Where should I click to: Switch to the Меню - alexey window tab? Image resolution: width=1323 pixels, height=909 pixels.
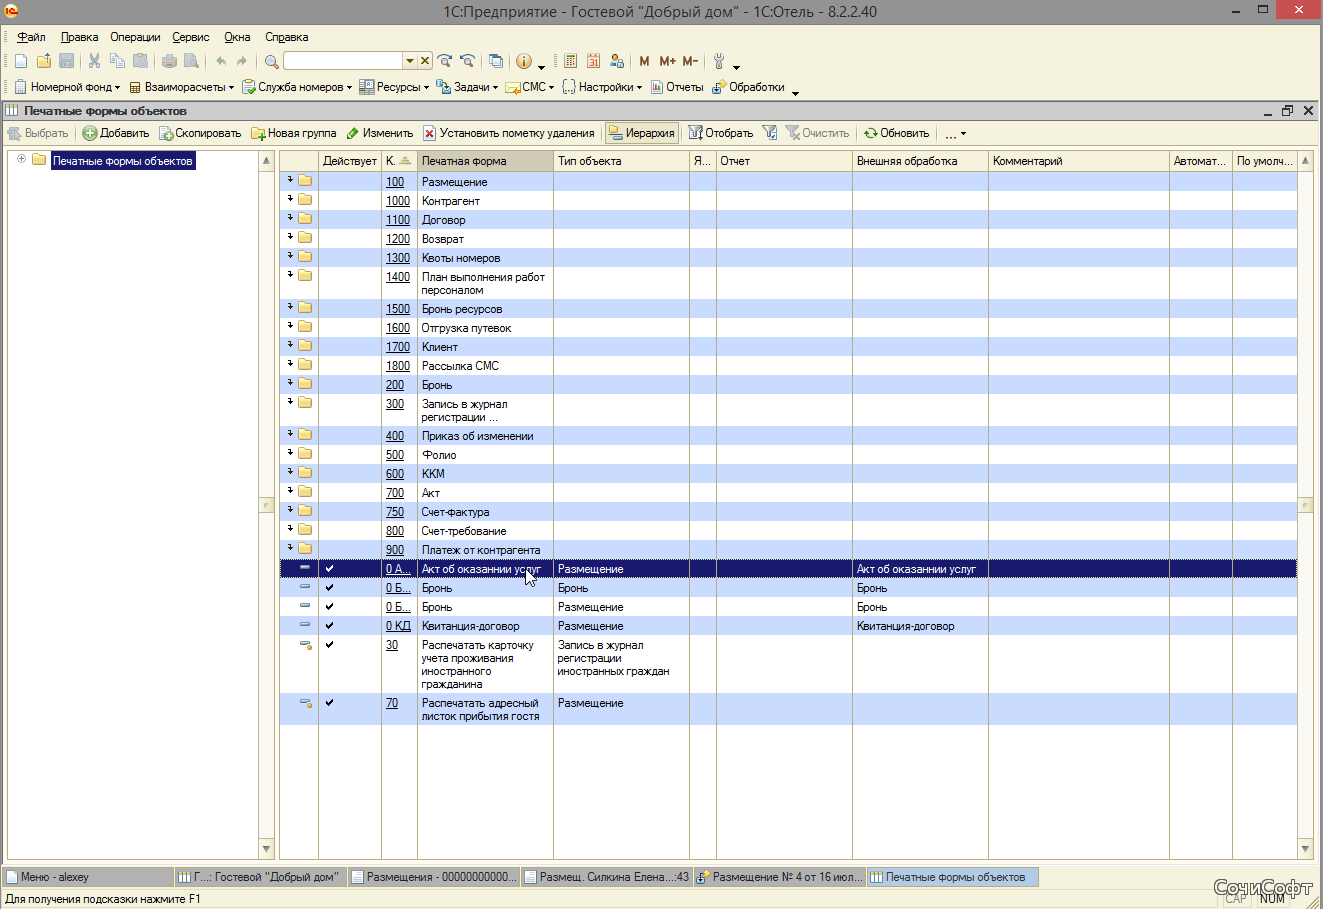click(88, 877)
